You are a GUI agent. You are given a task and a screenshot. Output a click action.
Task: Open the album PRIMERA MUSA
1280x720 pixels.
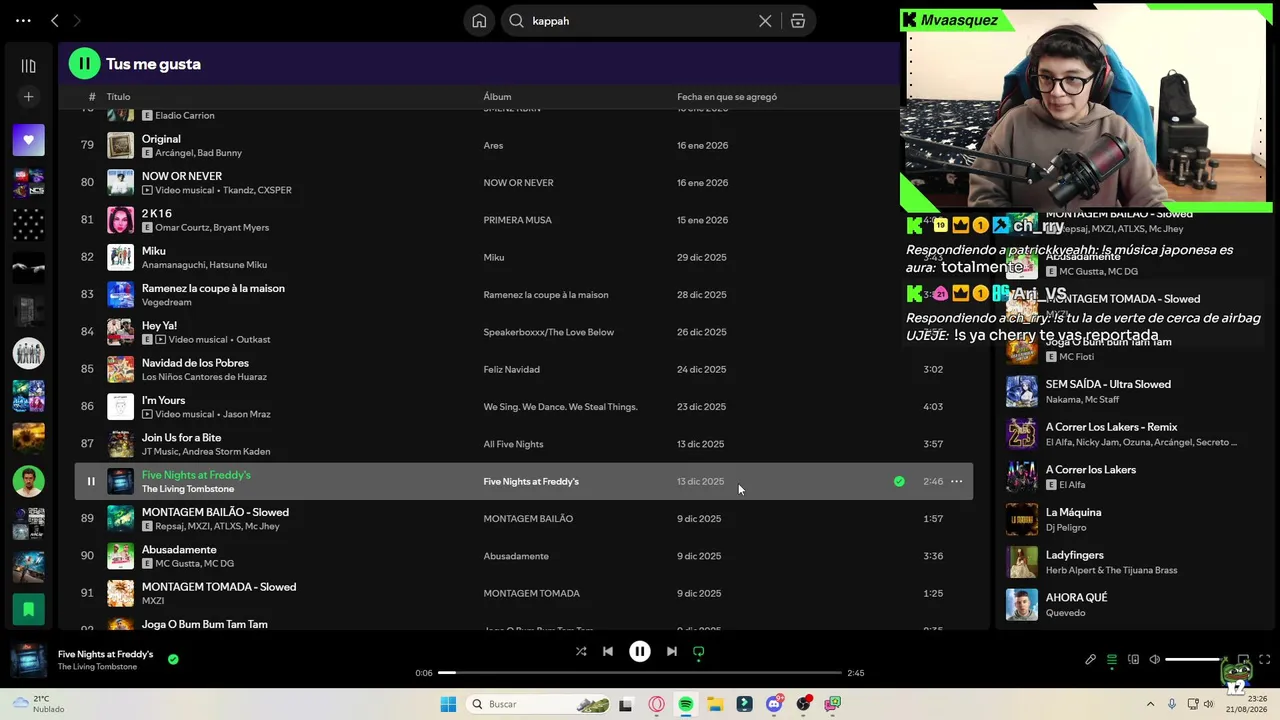pyautogui.click(x=517, y=220)
